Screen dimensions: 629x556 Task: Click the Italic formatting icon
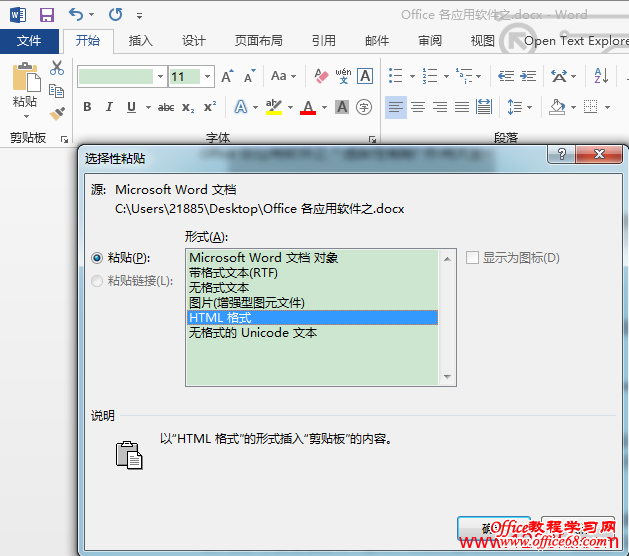[109, 108]
